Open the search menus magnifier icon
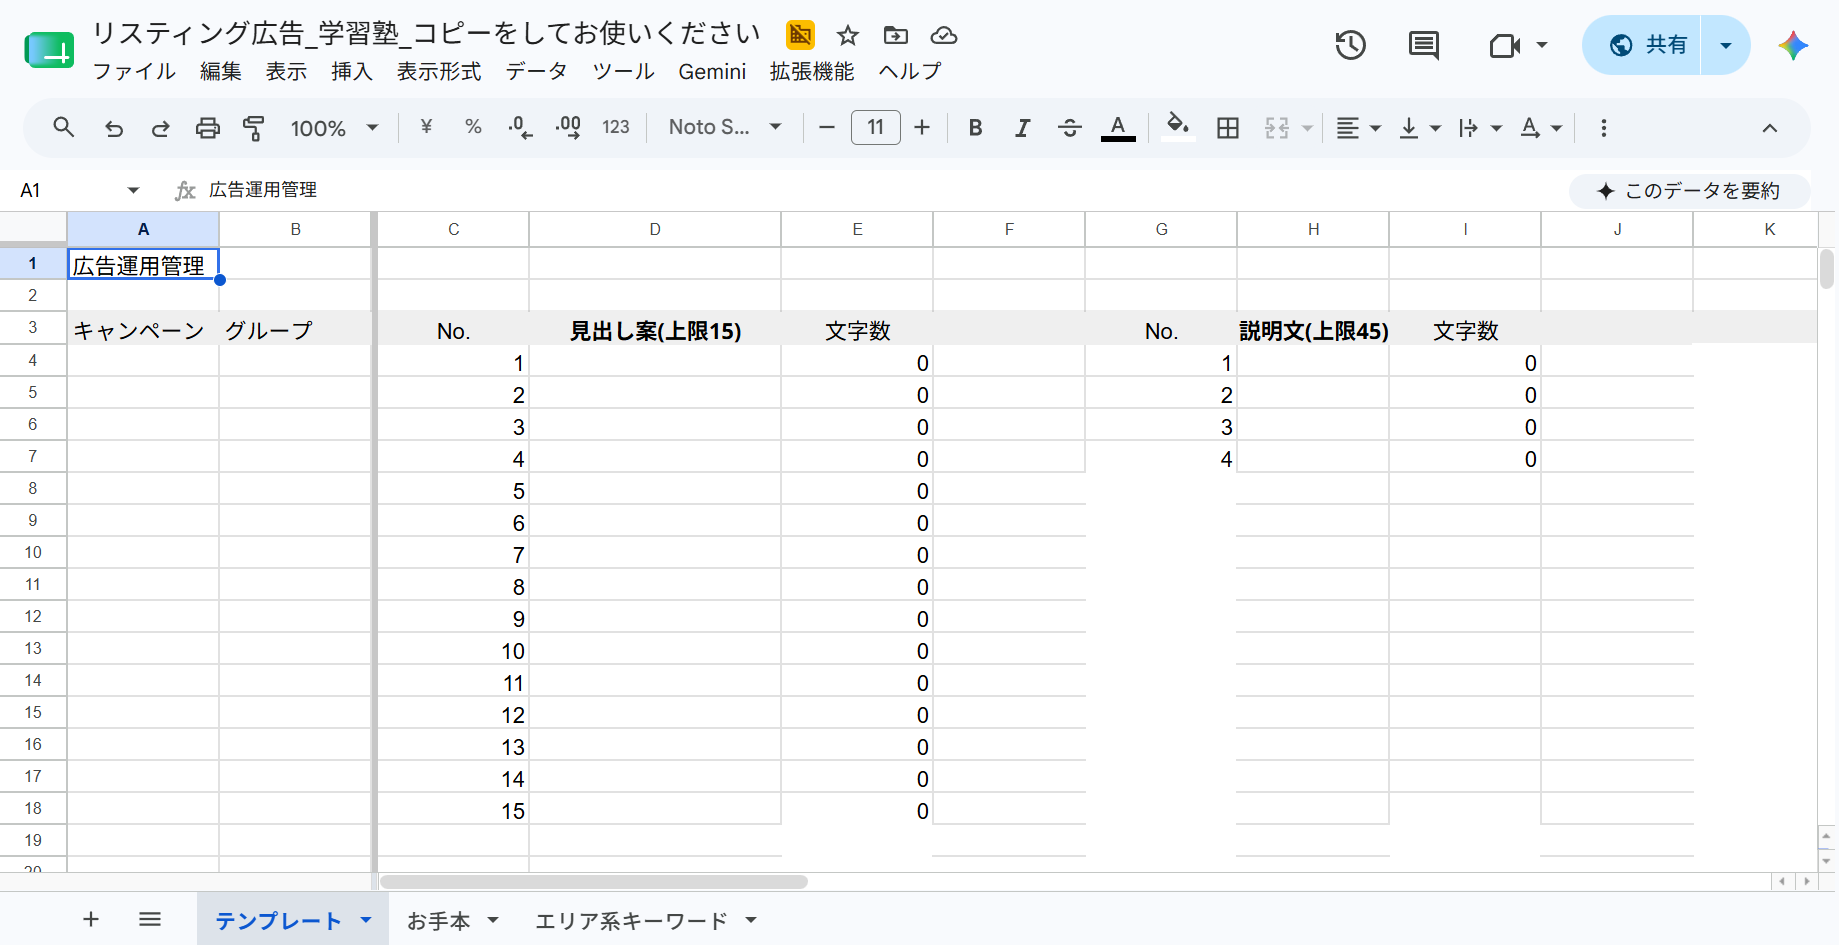This screenshot has width=1839, height=945. click(64, 128)
